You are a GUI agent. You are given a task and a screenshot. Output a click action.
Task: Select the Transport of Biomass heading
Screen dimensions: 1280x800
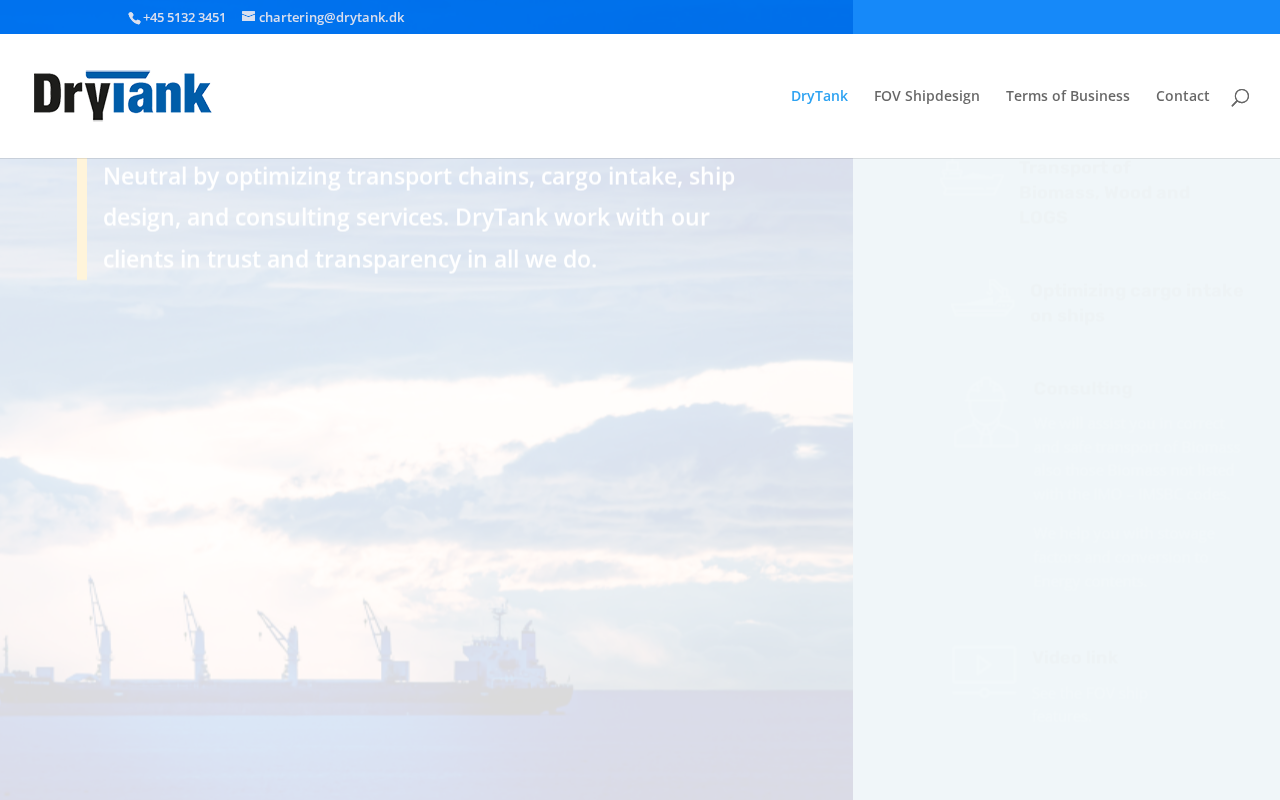pos(1105,193)
